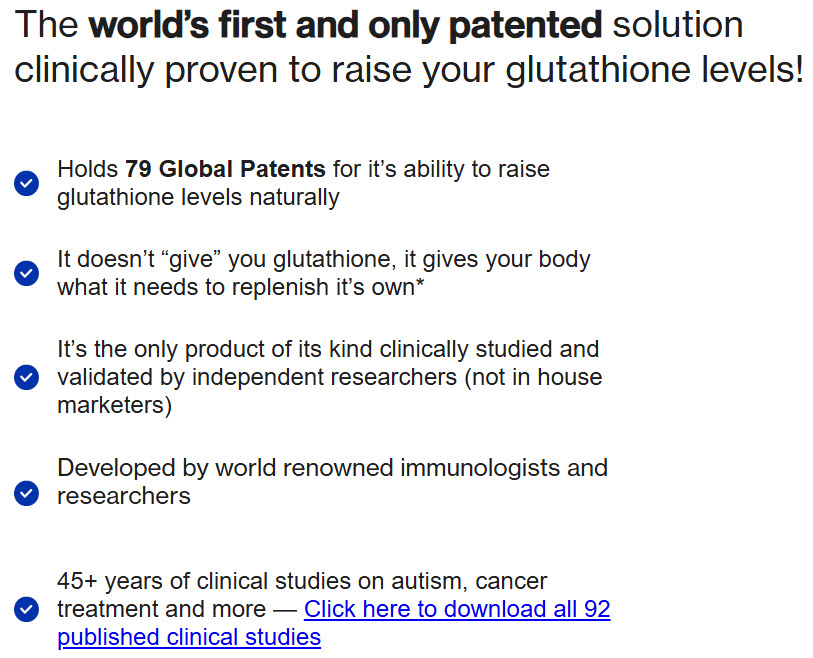The image size is (813, 658).
Task: Select the checkmark beside "only product of its kind"
Action: [26, 377]
